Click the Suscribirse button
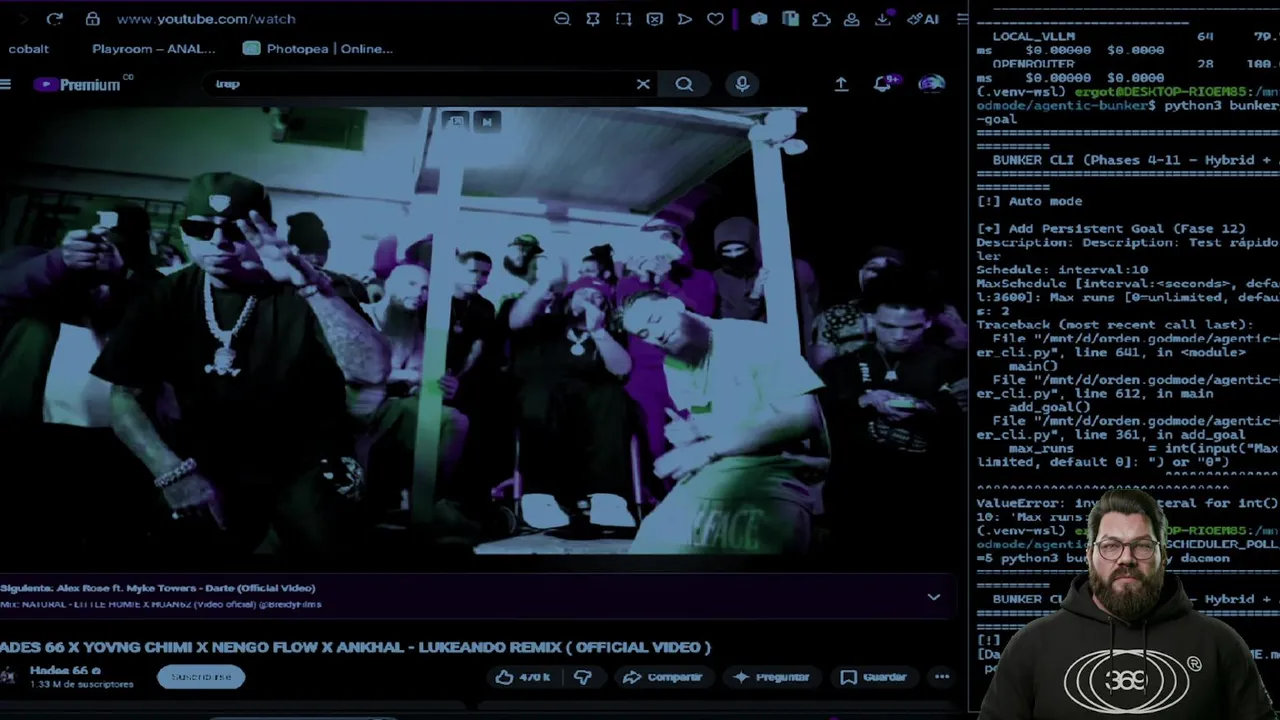Image resolution: width=1280 pixels, height=720 pixels. 201,677
